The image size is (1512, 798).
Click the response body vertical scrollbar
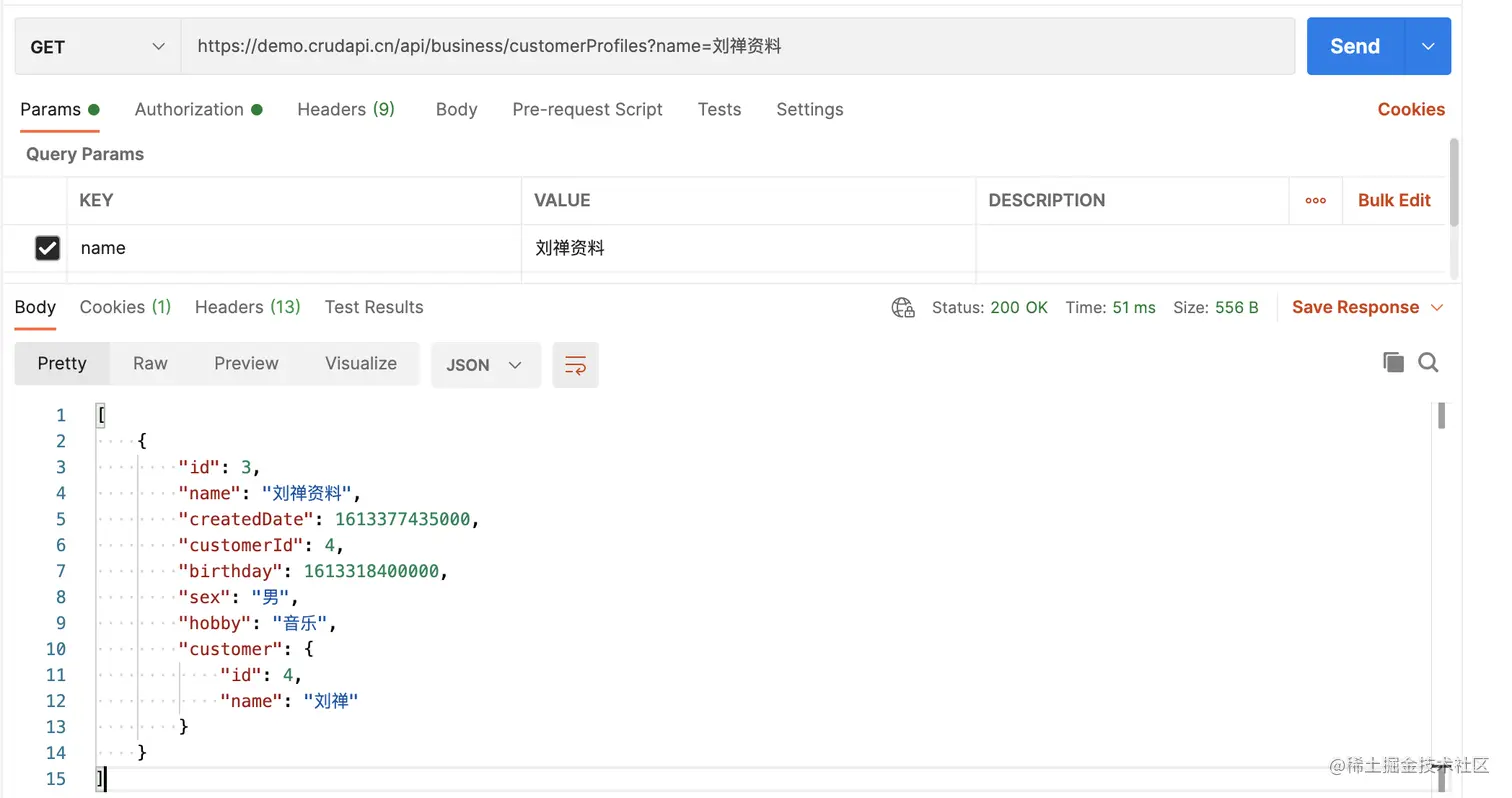(1441, 415)
